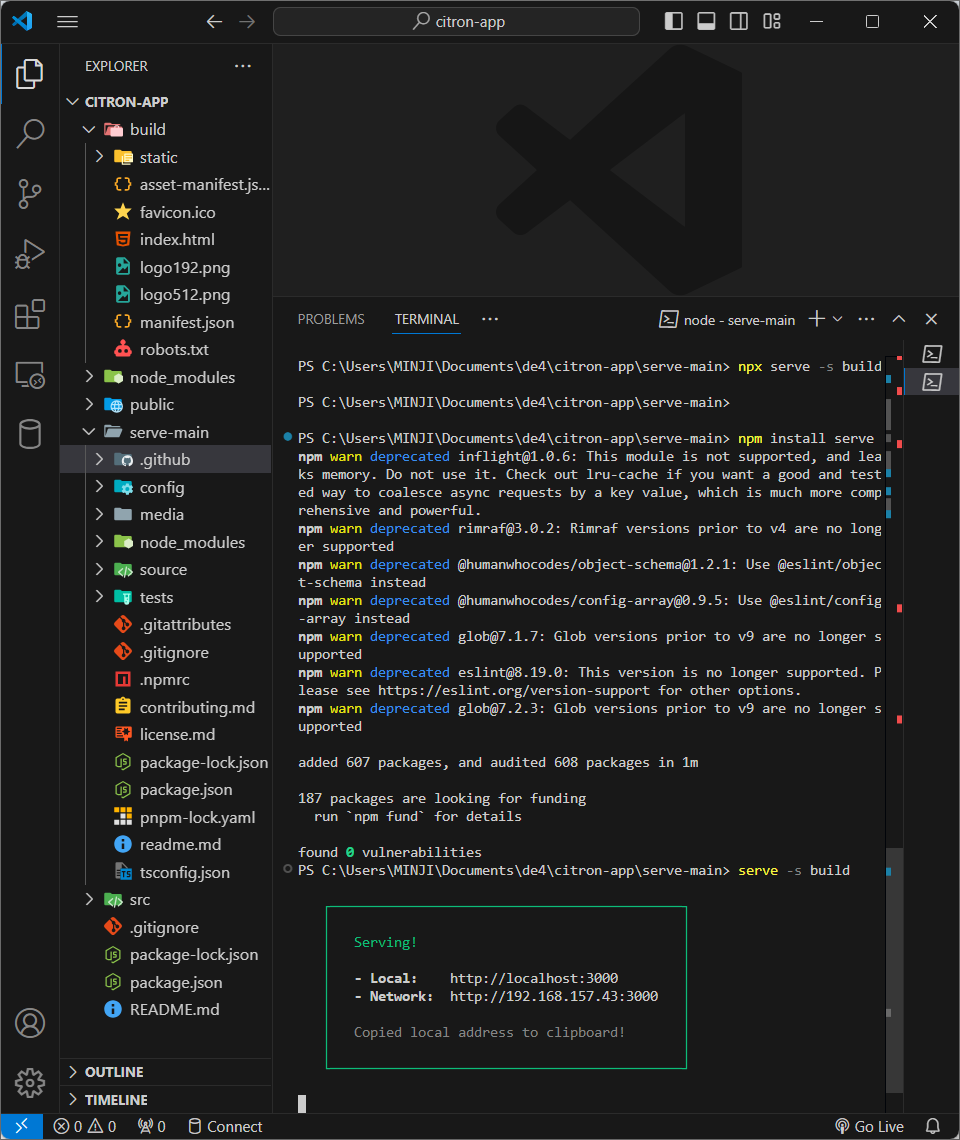Click the citron-app command center search box
This screenshot has width=960, height=1140.
(456, 22)
